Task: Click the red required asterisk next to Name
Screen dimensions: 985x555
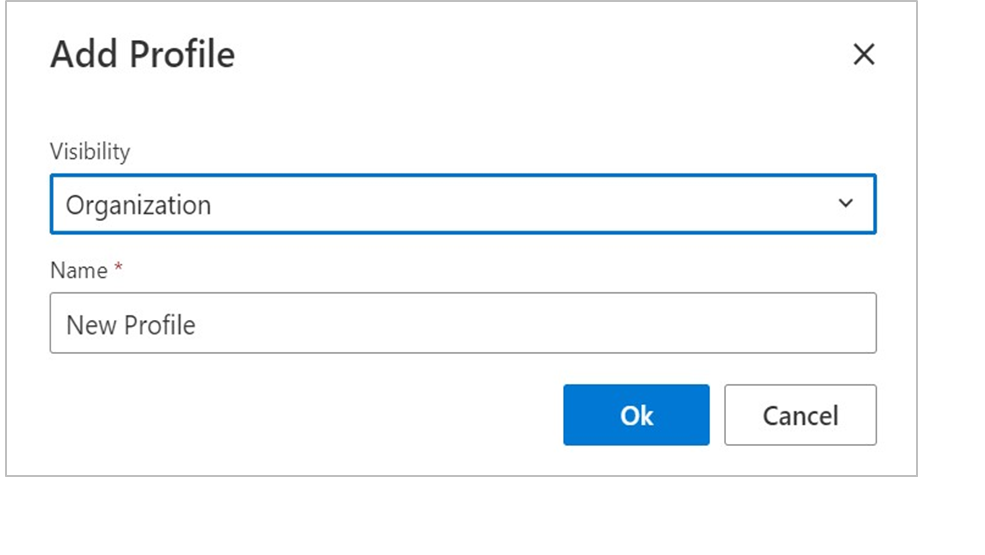Action: 118,268
